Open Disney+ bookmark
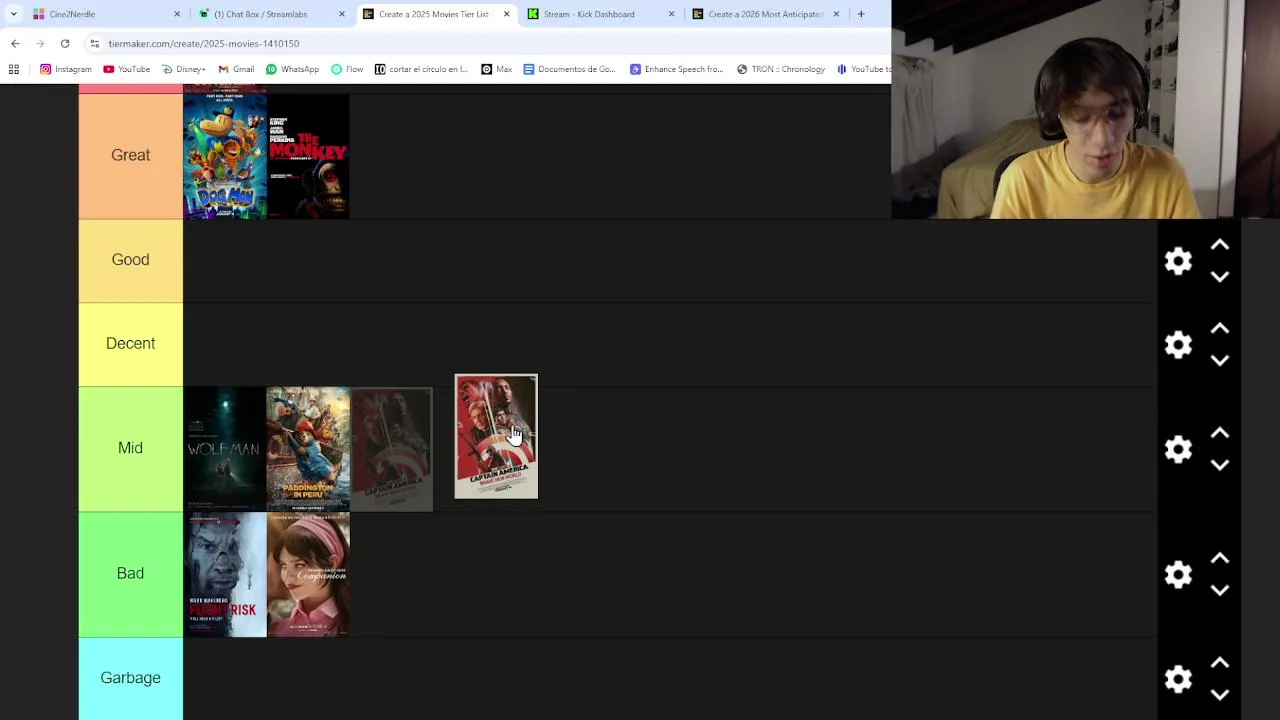 184,69
